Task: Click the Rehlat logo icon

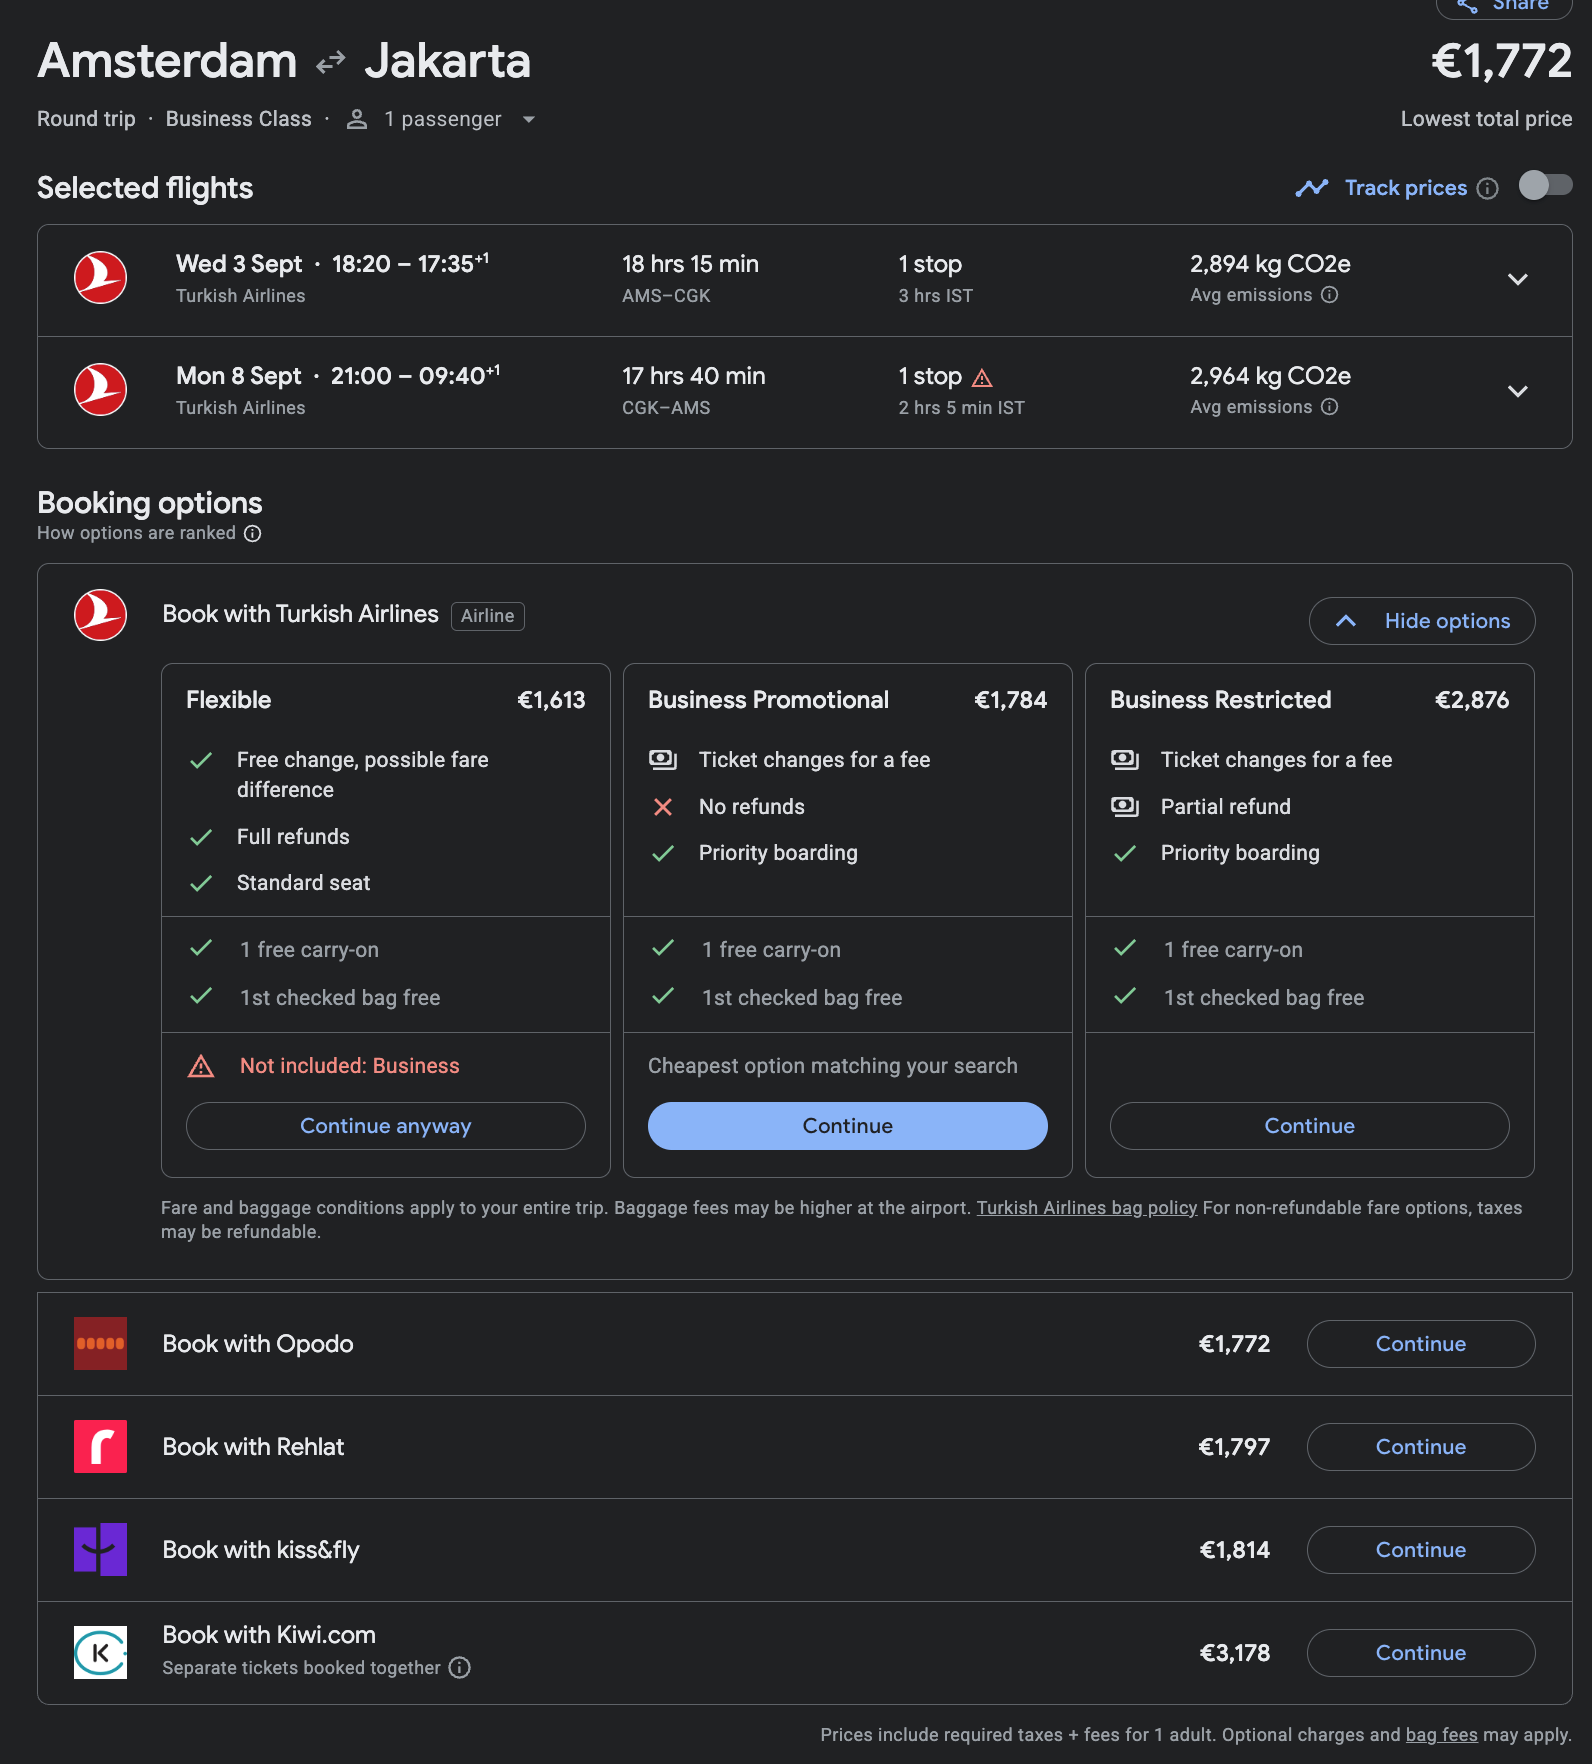Action: click(x=100, y=1447)
